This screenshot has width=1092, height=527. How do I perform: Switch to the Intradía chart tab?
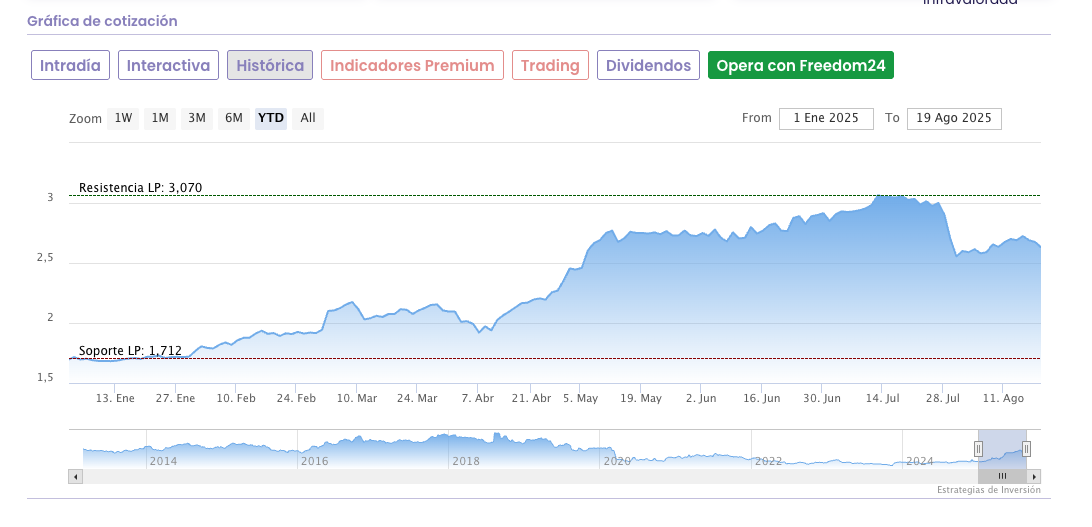point(70,65)
